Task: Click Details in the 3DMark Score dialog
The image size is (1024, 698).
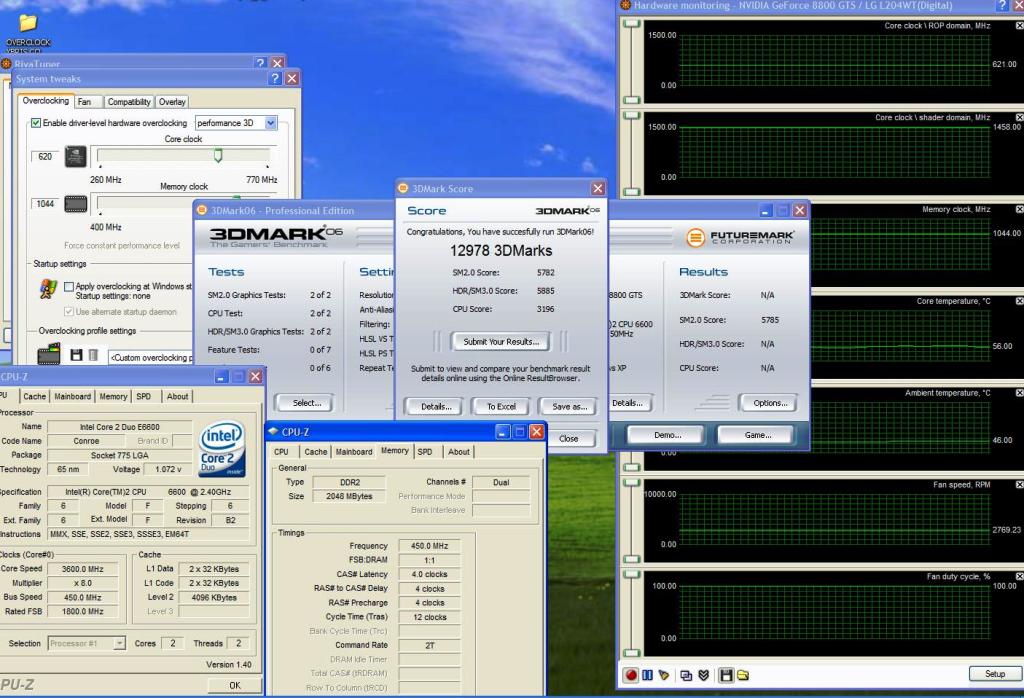Action: (436, 406)
